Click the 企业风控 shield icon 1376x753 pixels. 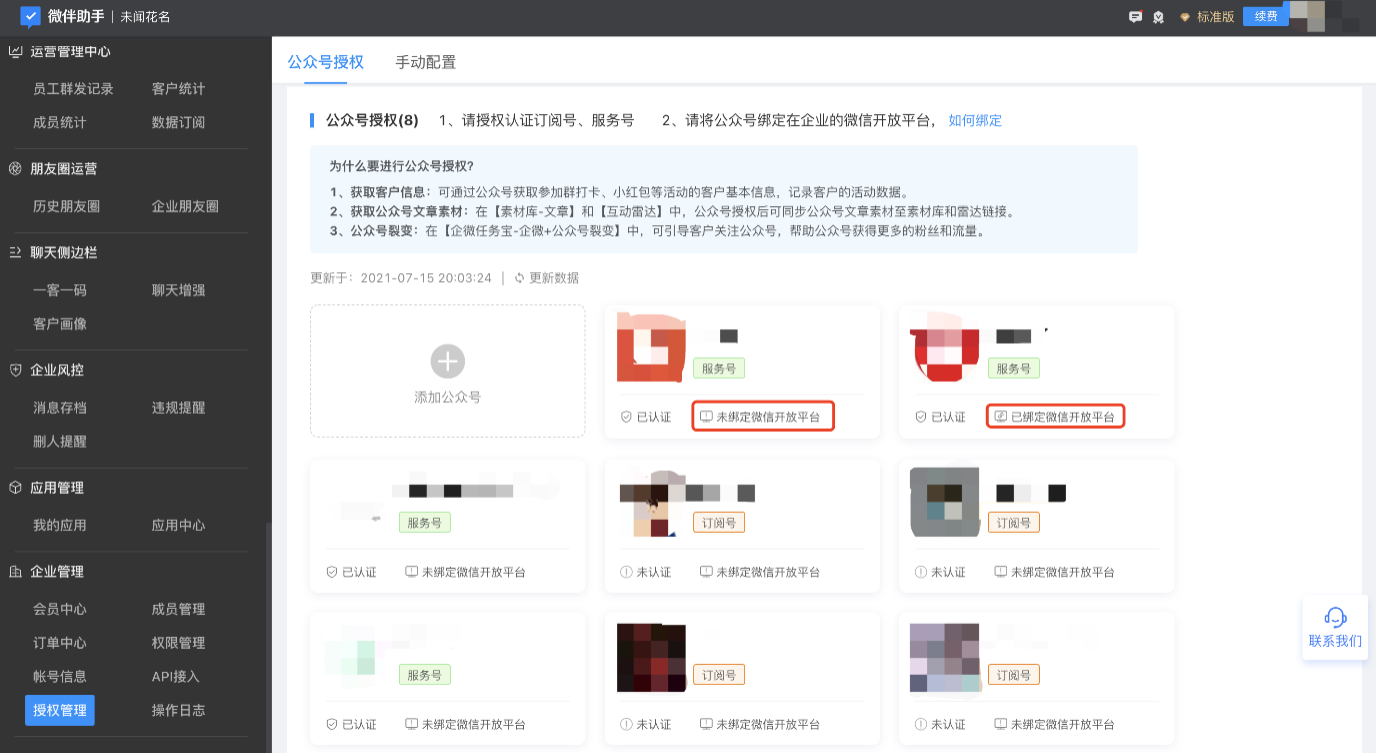tap(15, 370)
